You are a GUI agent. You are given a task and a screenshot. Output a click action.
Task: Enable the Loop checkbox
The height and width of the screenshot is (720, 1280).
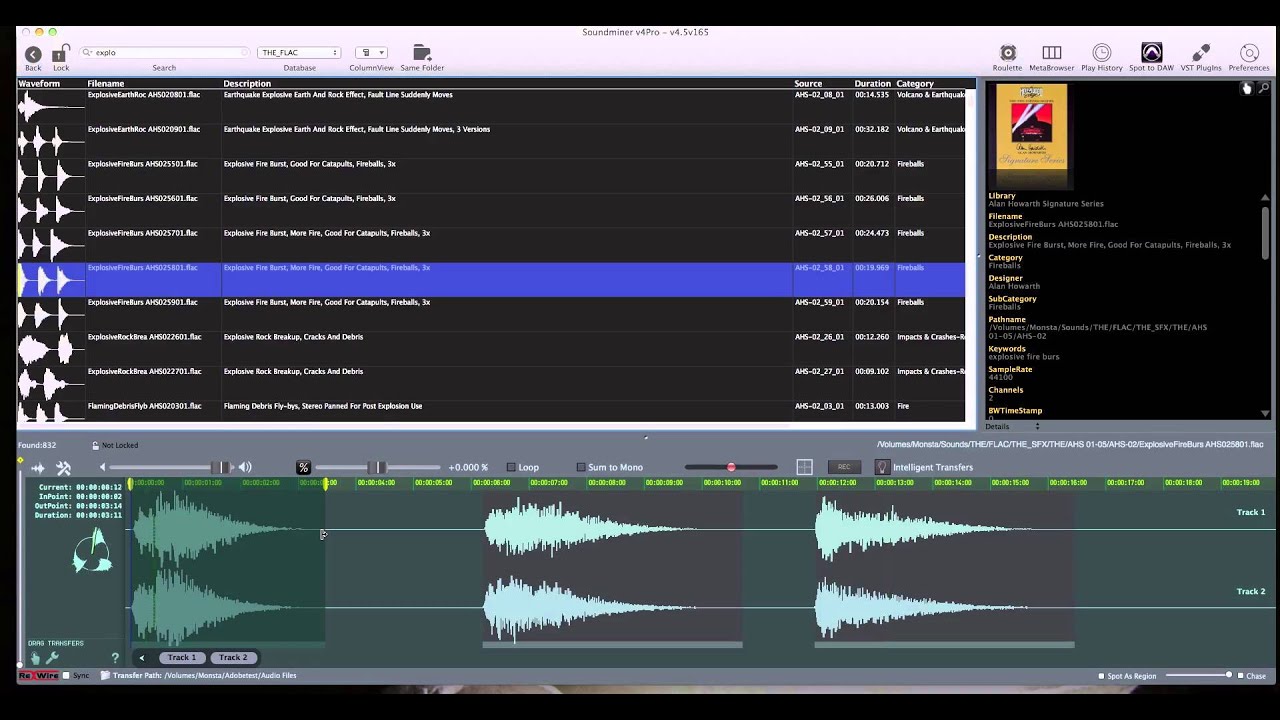tap(511, 467)
